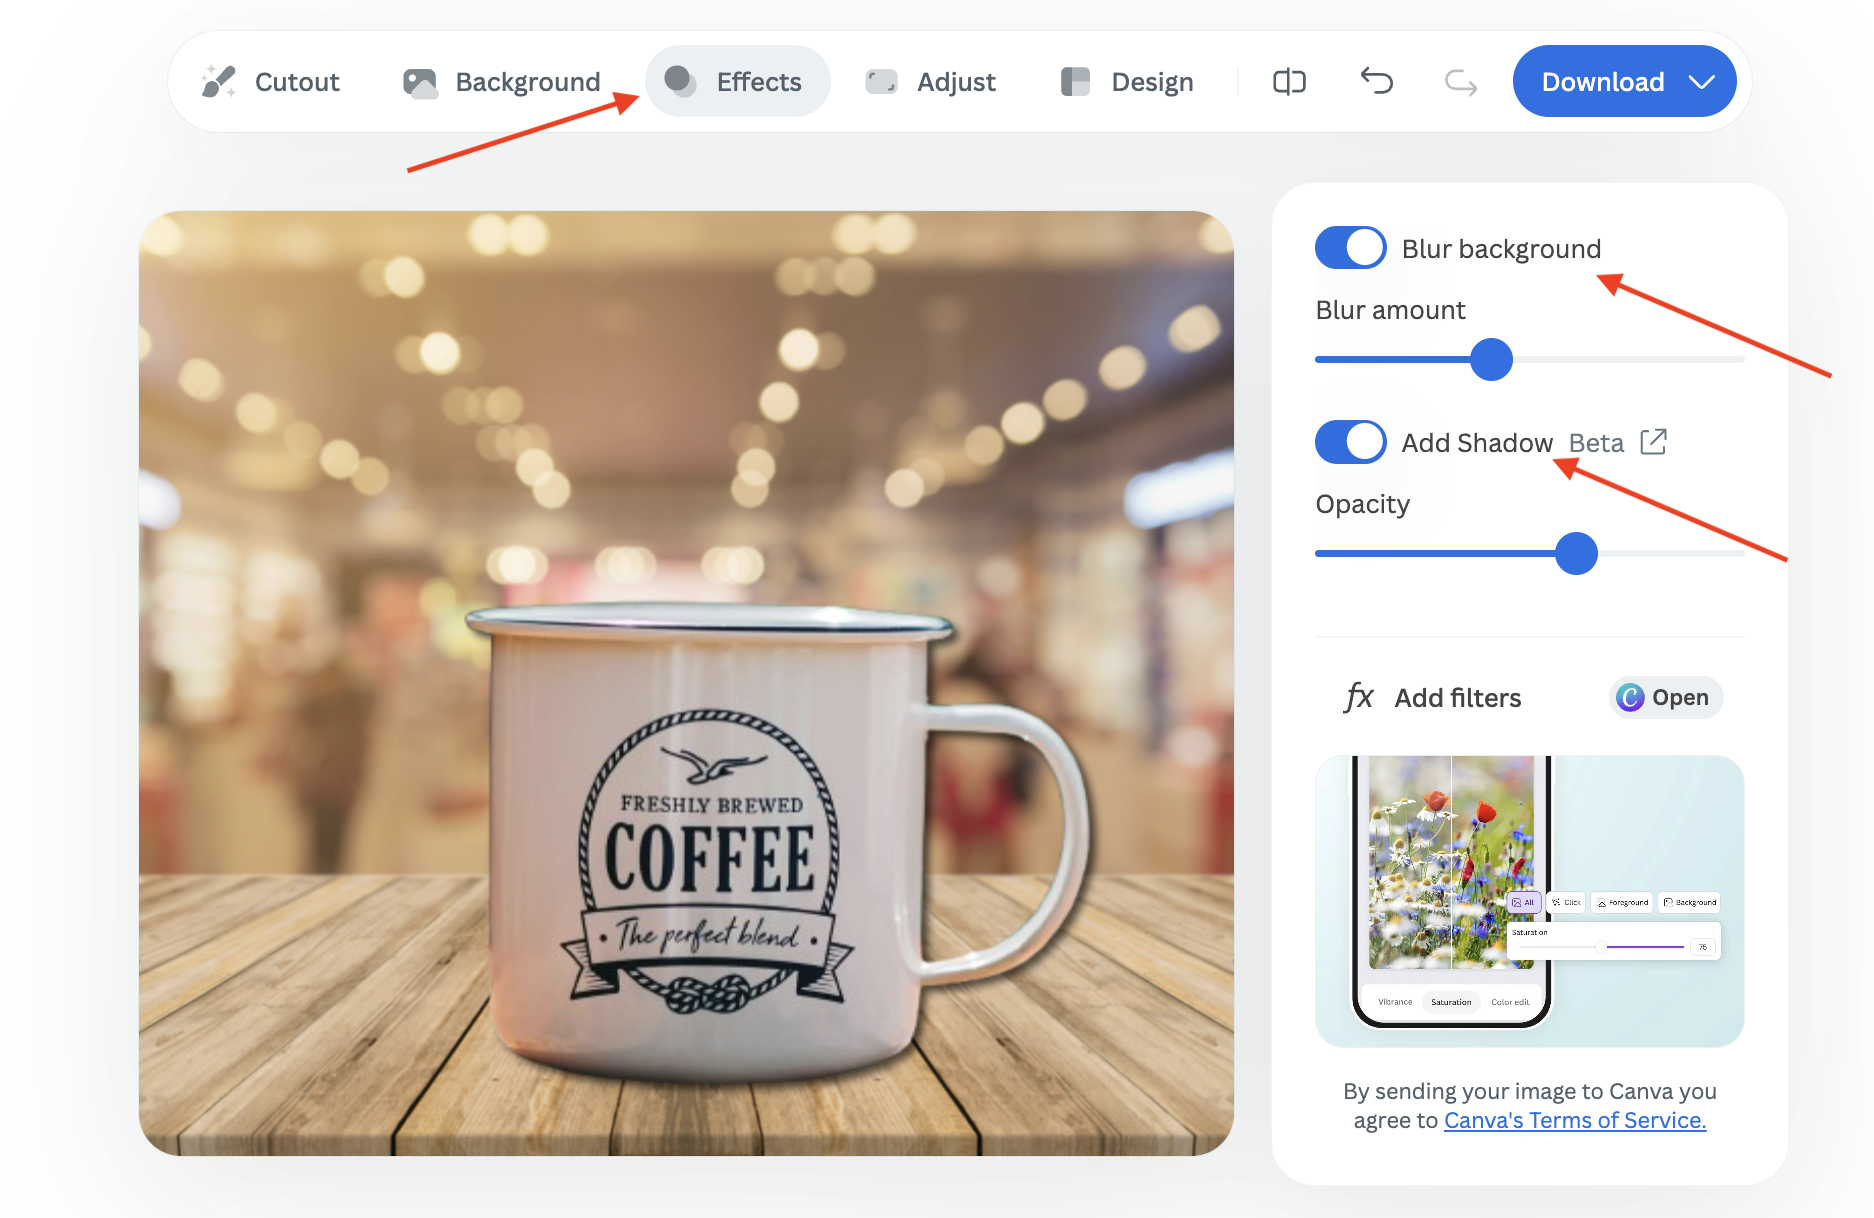Screen dimensions: 1874x1218
Task: Toggle the before/after compare icon
Action: (1289, 82)
